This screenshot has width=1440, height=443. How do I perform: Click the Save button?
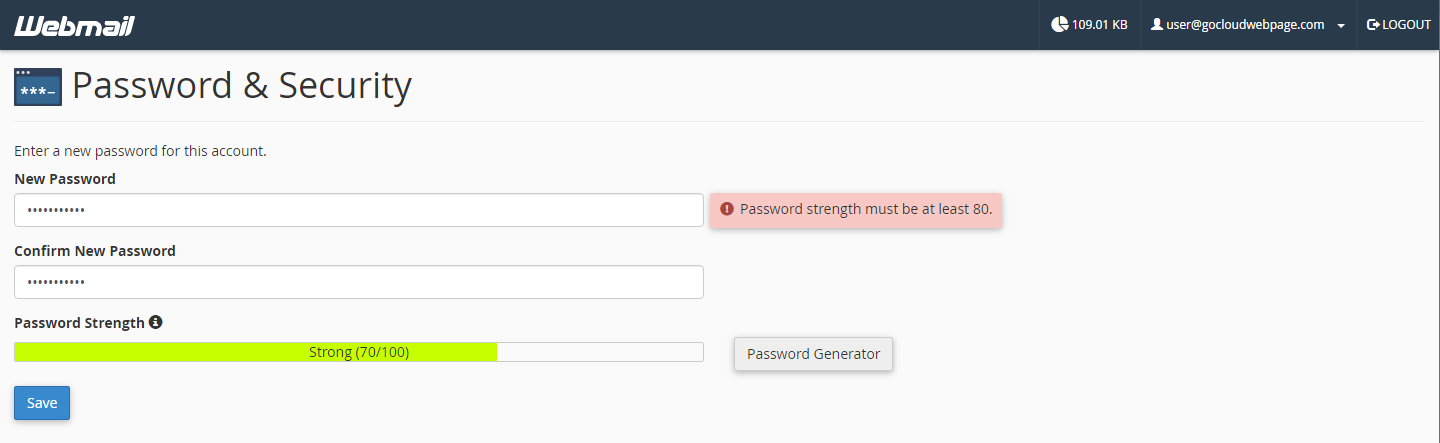click(42, 403)
